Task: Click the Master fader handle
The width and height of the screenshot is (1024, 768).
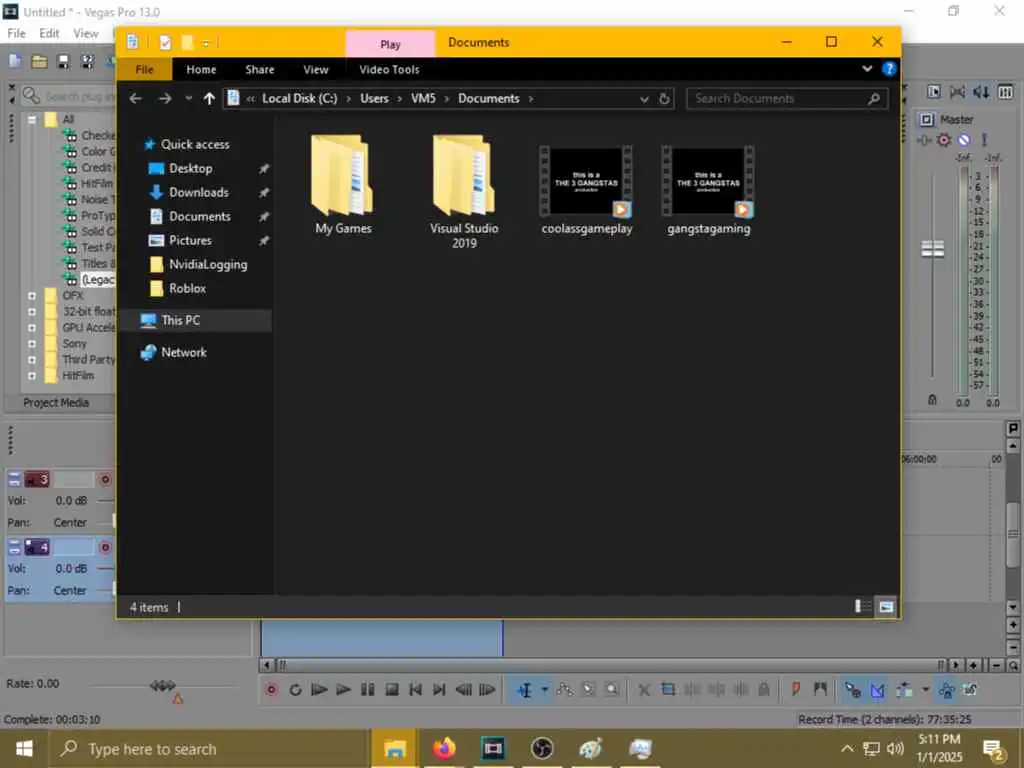Action: tap(933, 248)
